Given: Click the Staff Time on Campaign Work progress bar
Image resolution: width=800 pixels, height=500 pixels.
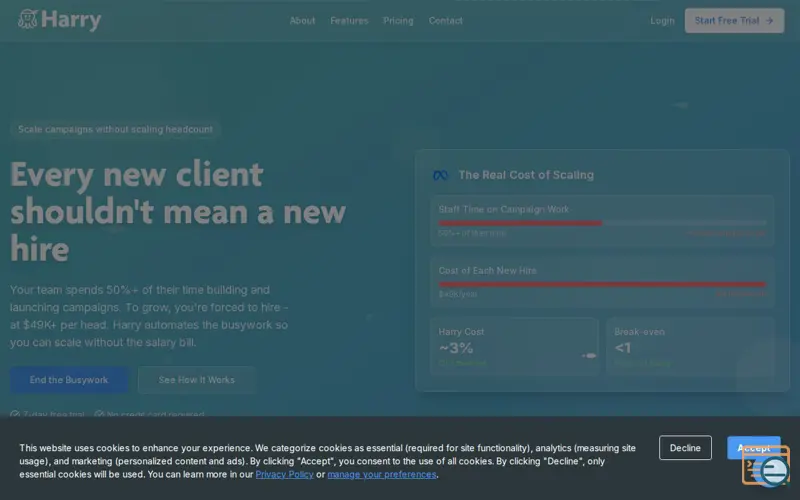Looking at the screenshot, I should [x=602, y=223].
